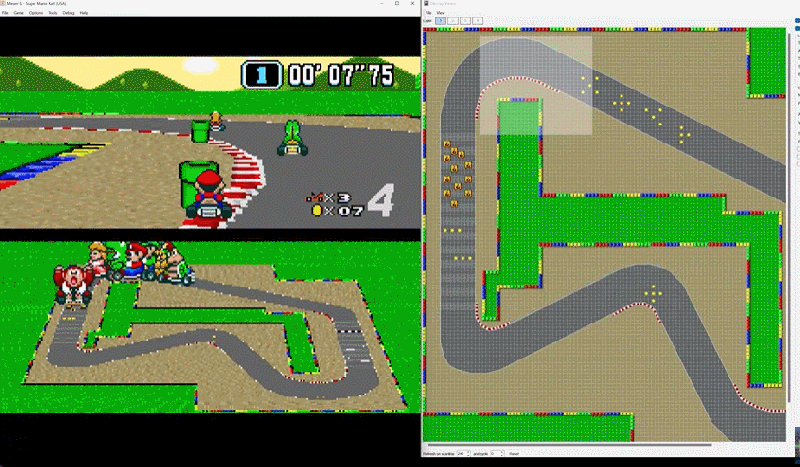Click the green pipe nearest Mario
The height and width of the screenshot is (467, 800).
(x=199, y=184)
